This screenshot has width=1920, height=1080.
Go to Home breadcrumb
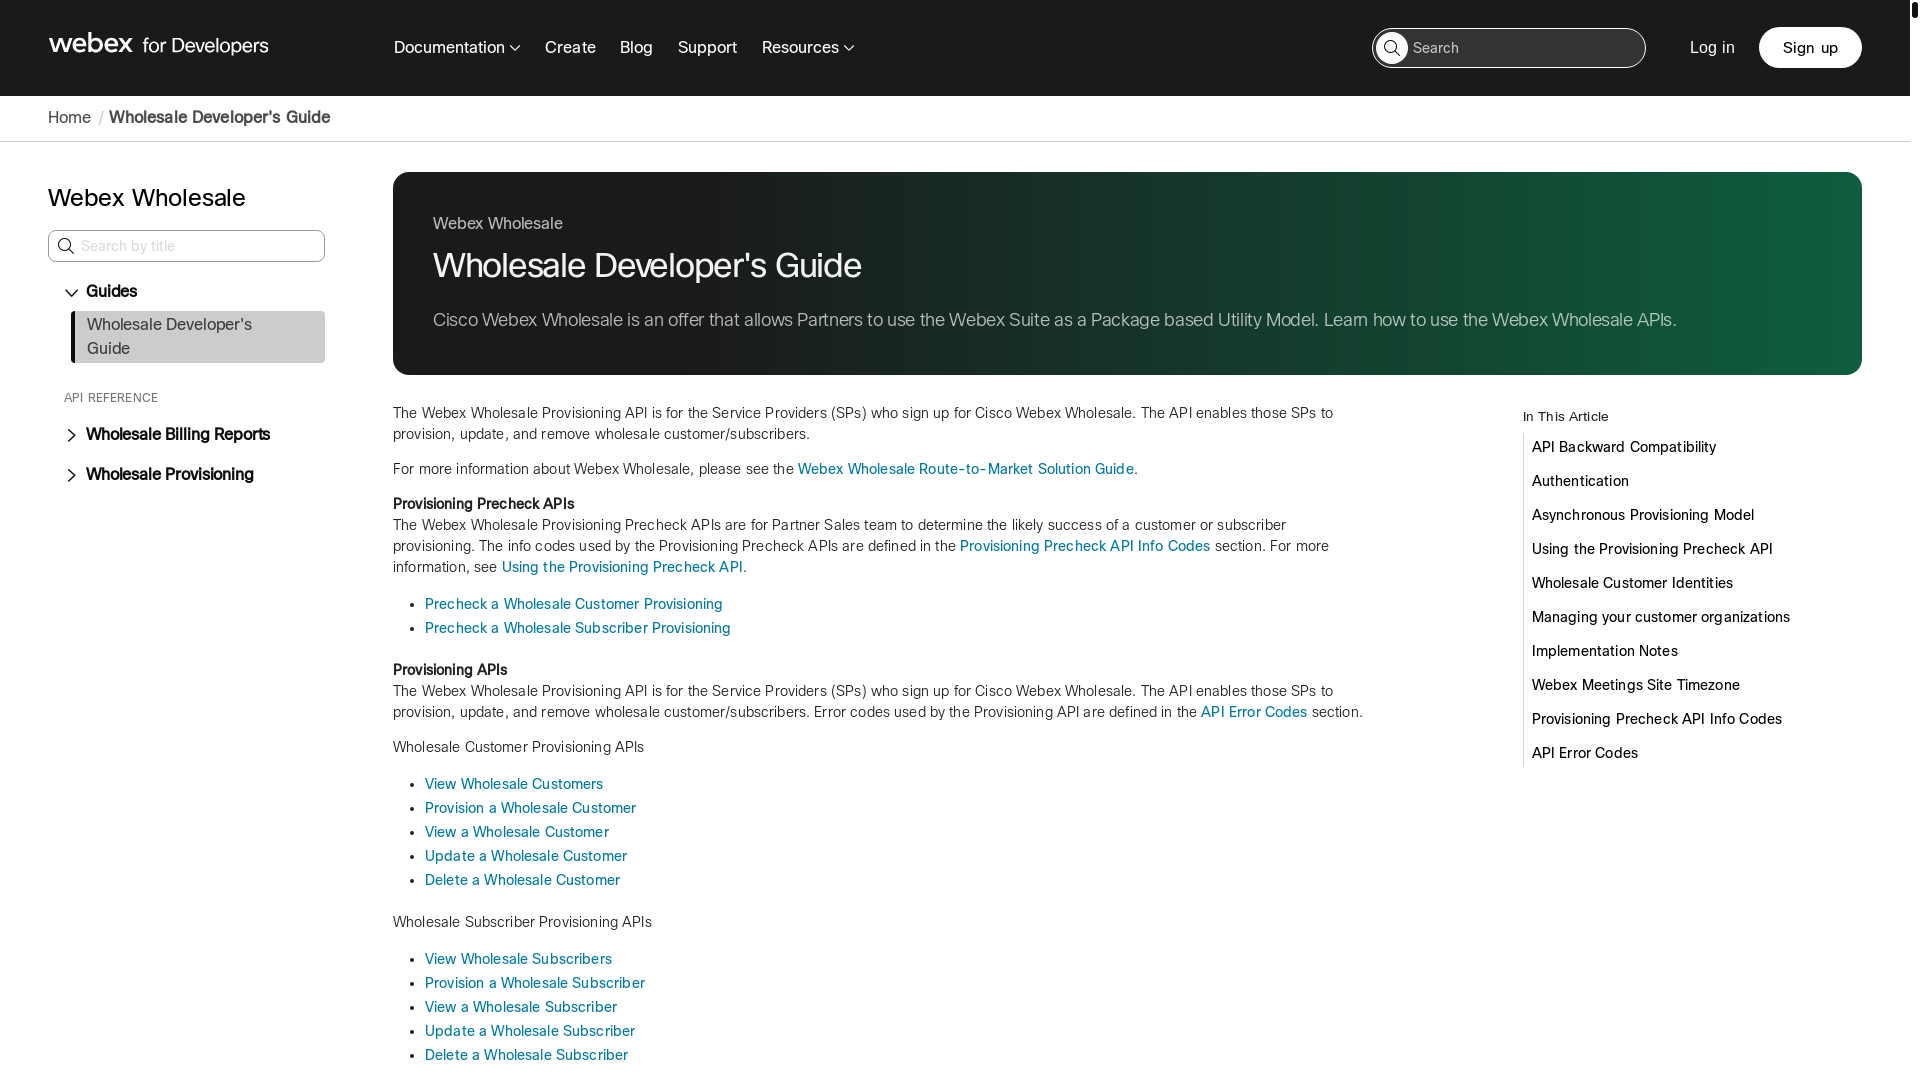coord(69,117)
